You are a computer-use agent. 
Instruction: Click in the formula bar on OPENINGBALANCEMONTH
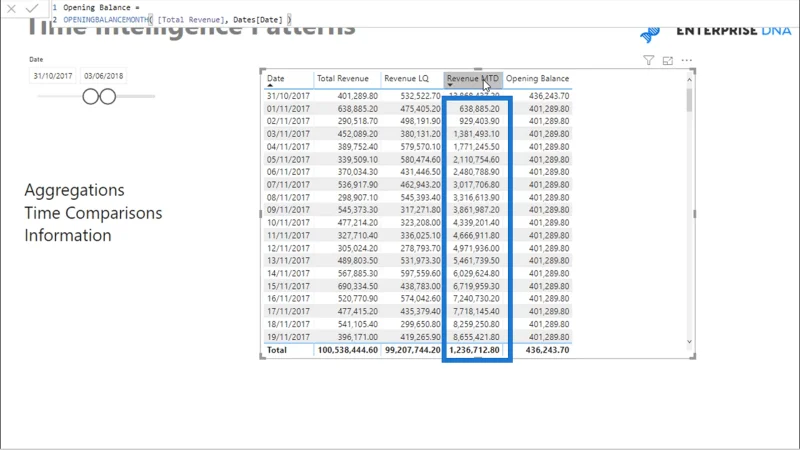tap(106, 20)
